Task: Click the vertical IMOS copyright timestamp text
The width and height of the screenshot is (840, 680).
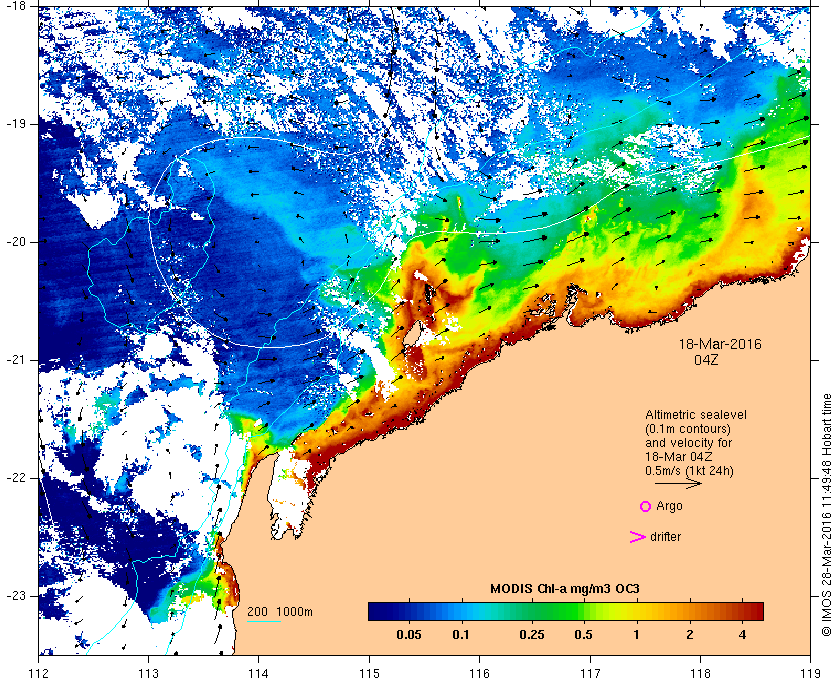Action: pos(827,515)
